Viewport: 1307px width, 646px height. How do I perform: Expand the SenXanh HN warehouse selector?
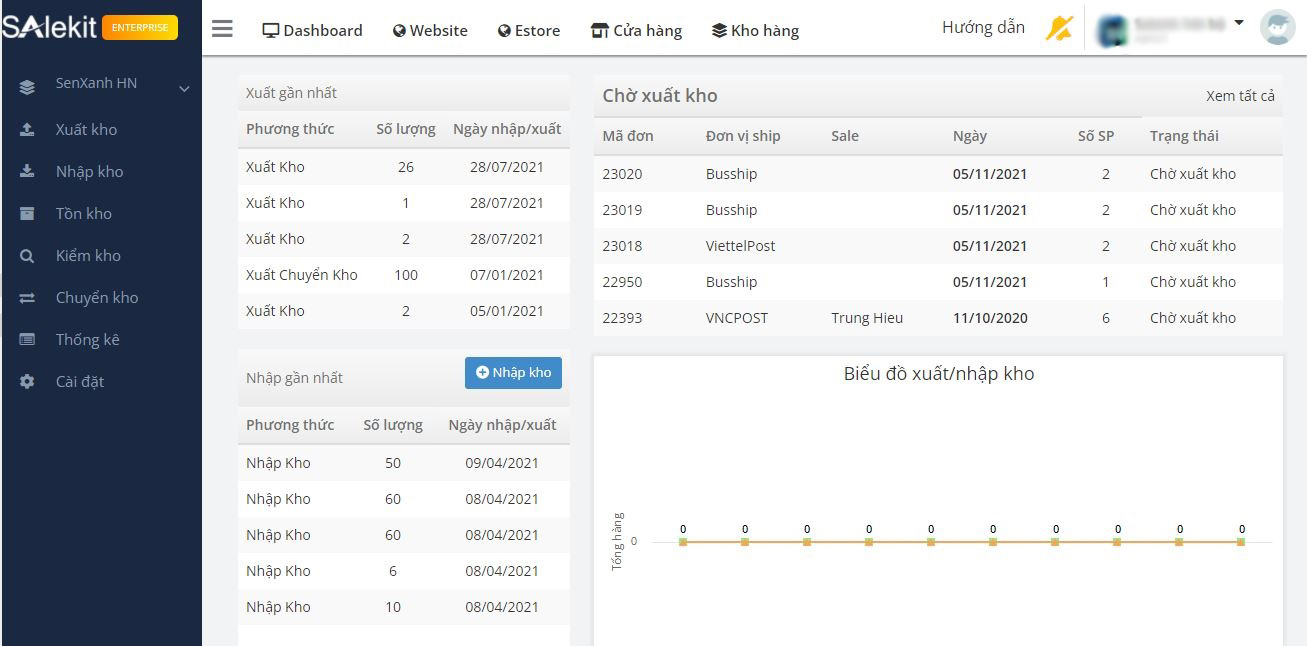pyautogui.click(x=184, y=89)
